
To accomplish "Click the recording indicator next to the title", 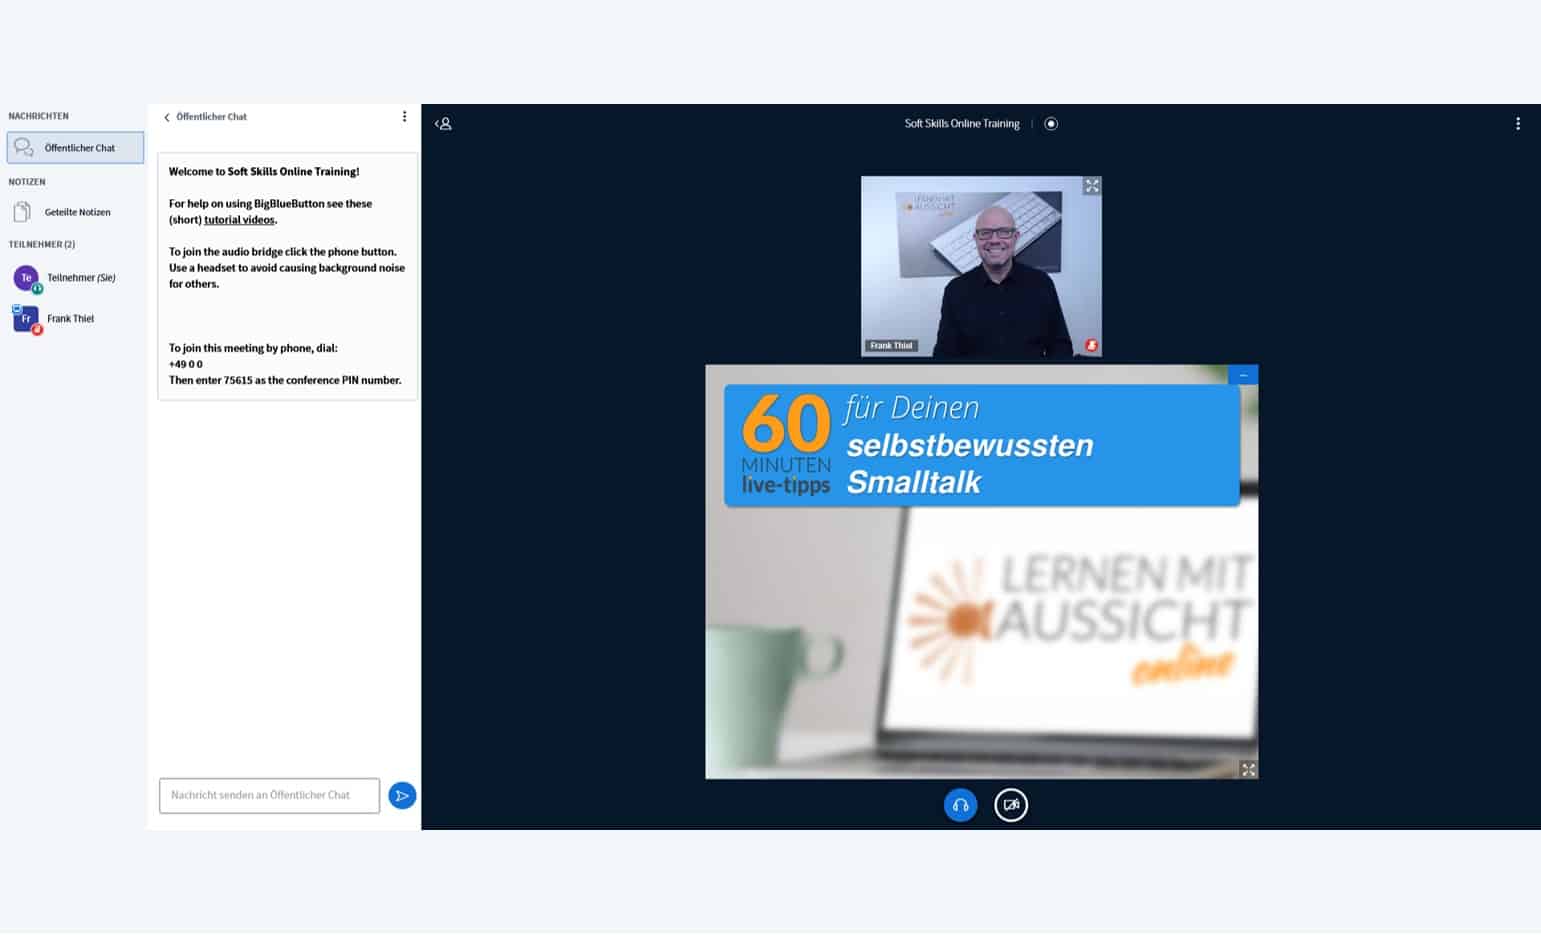I will [1050, 124].
